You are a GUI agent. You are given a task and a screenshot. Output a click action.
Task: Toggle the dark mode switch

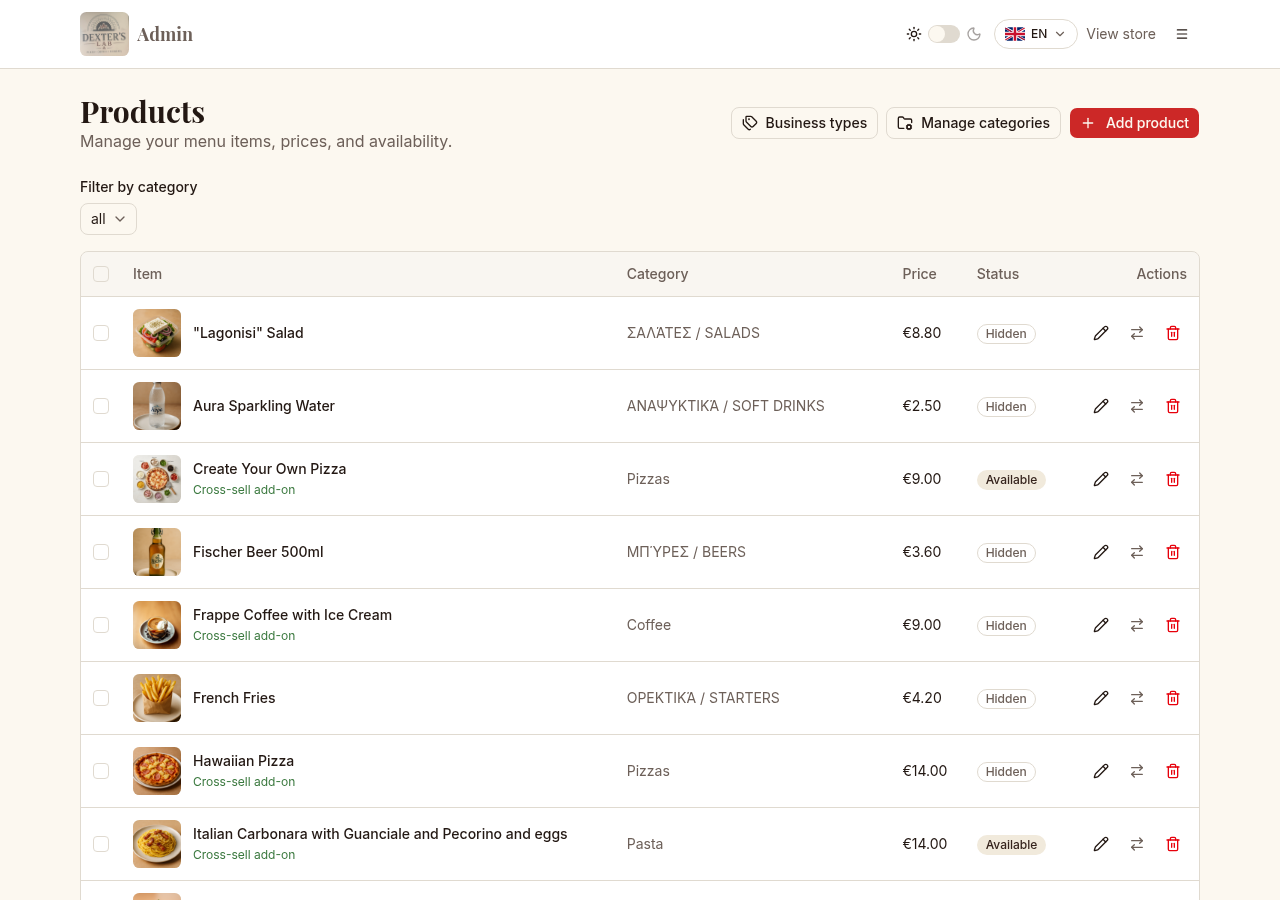coord(944,34)
